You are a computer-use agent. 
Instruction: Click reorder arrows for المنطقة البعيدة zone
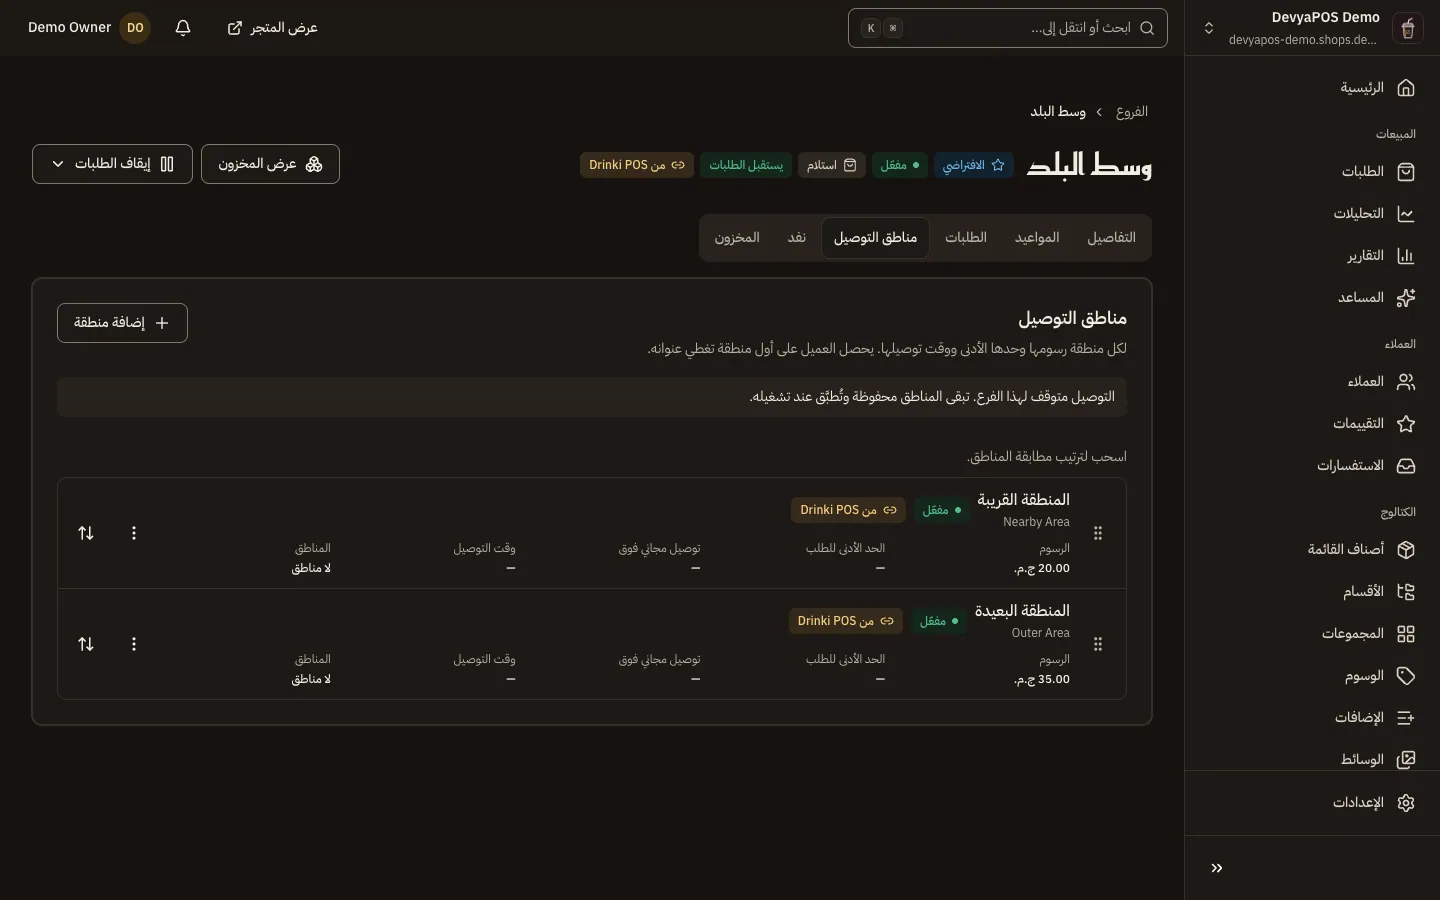tap(86, 644)
